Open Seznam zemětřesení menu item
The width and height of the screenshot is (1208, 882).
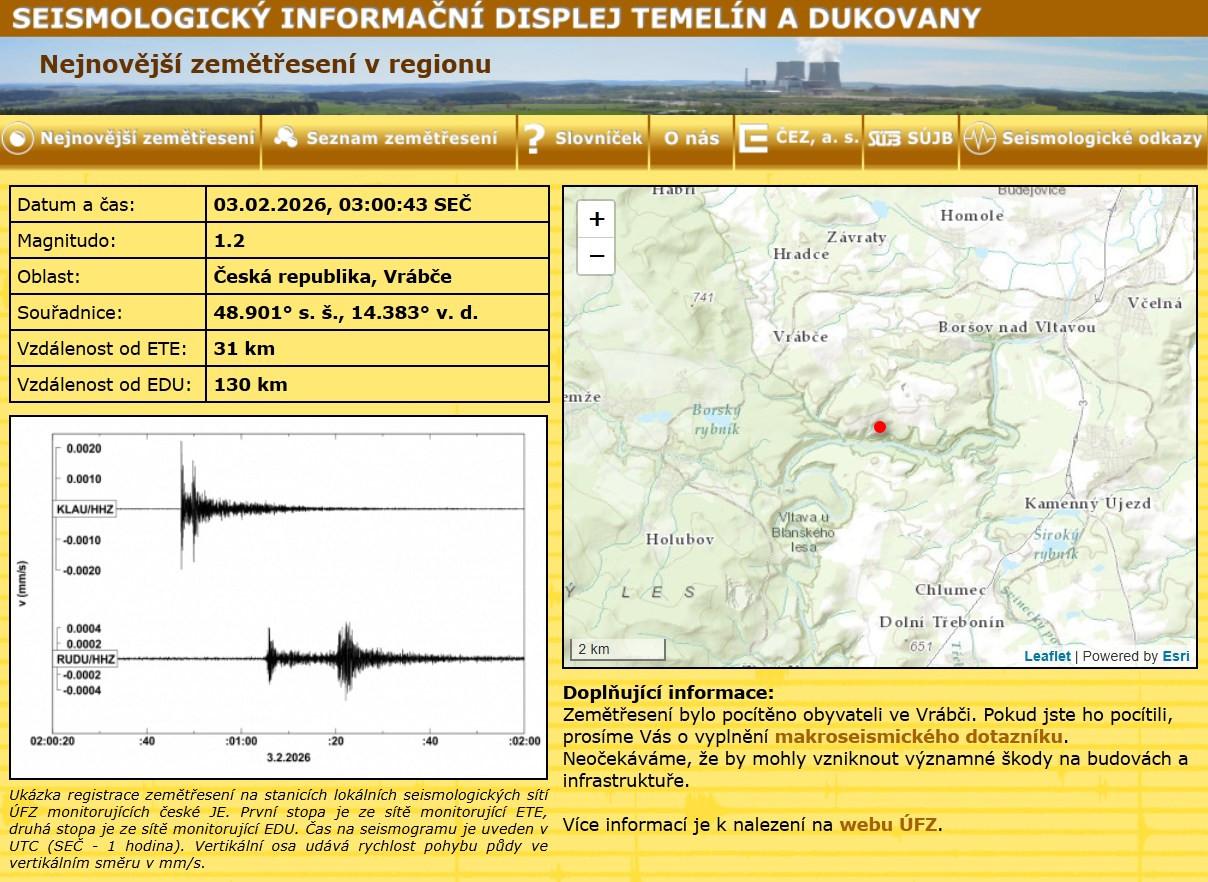point(401,139)
